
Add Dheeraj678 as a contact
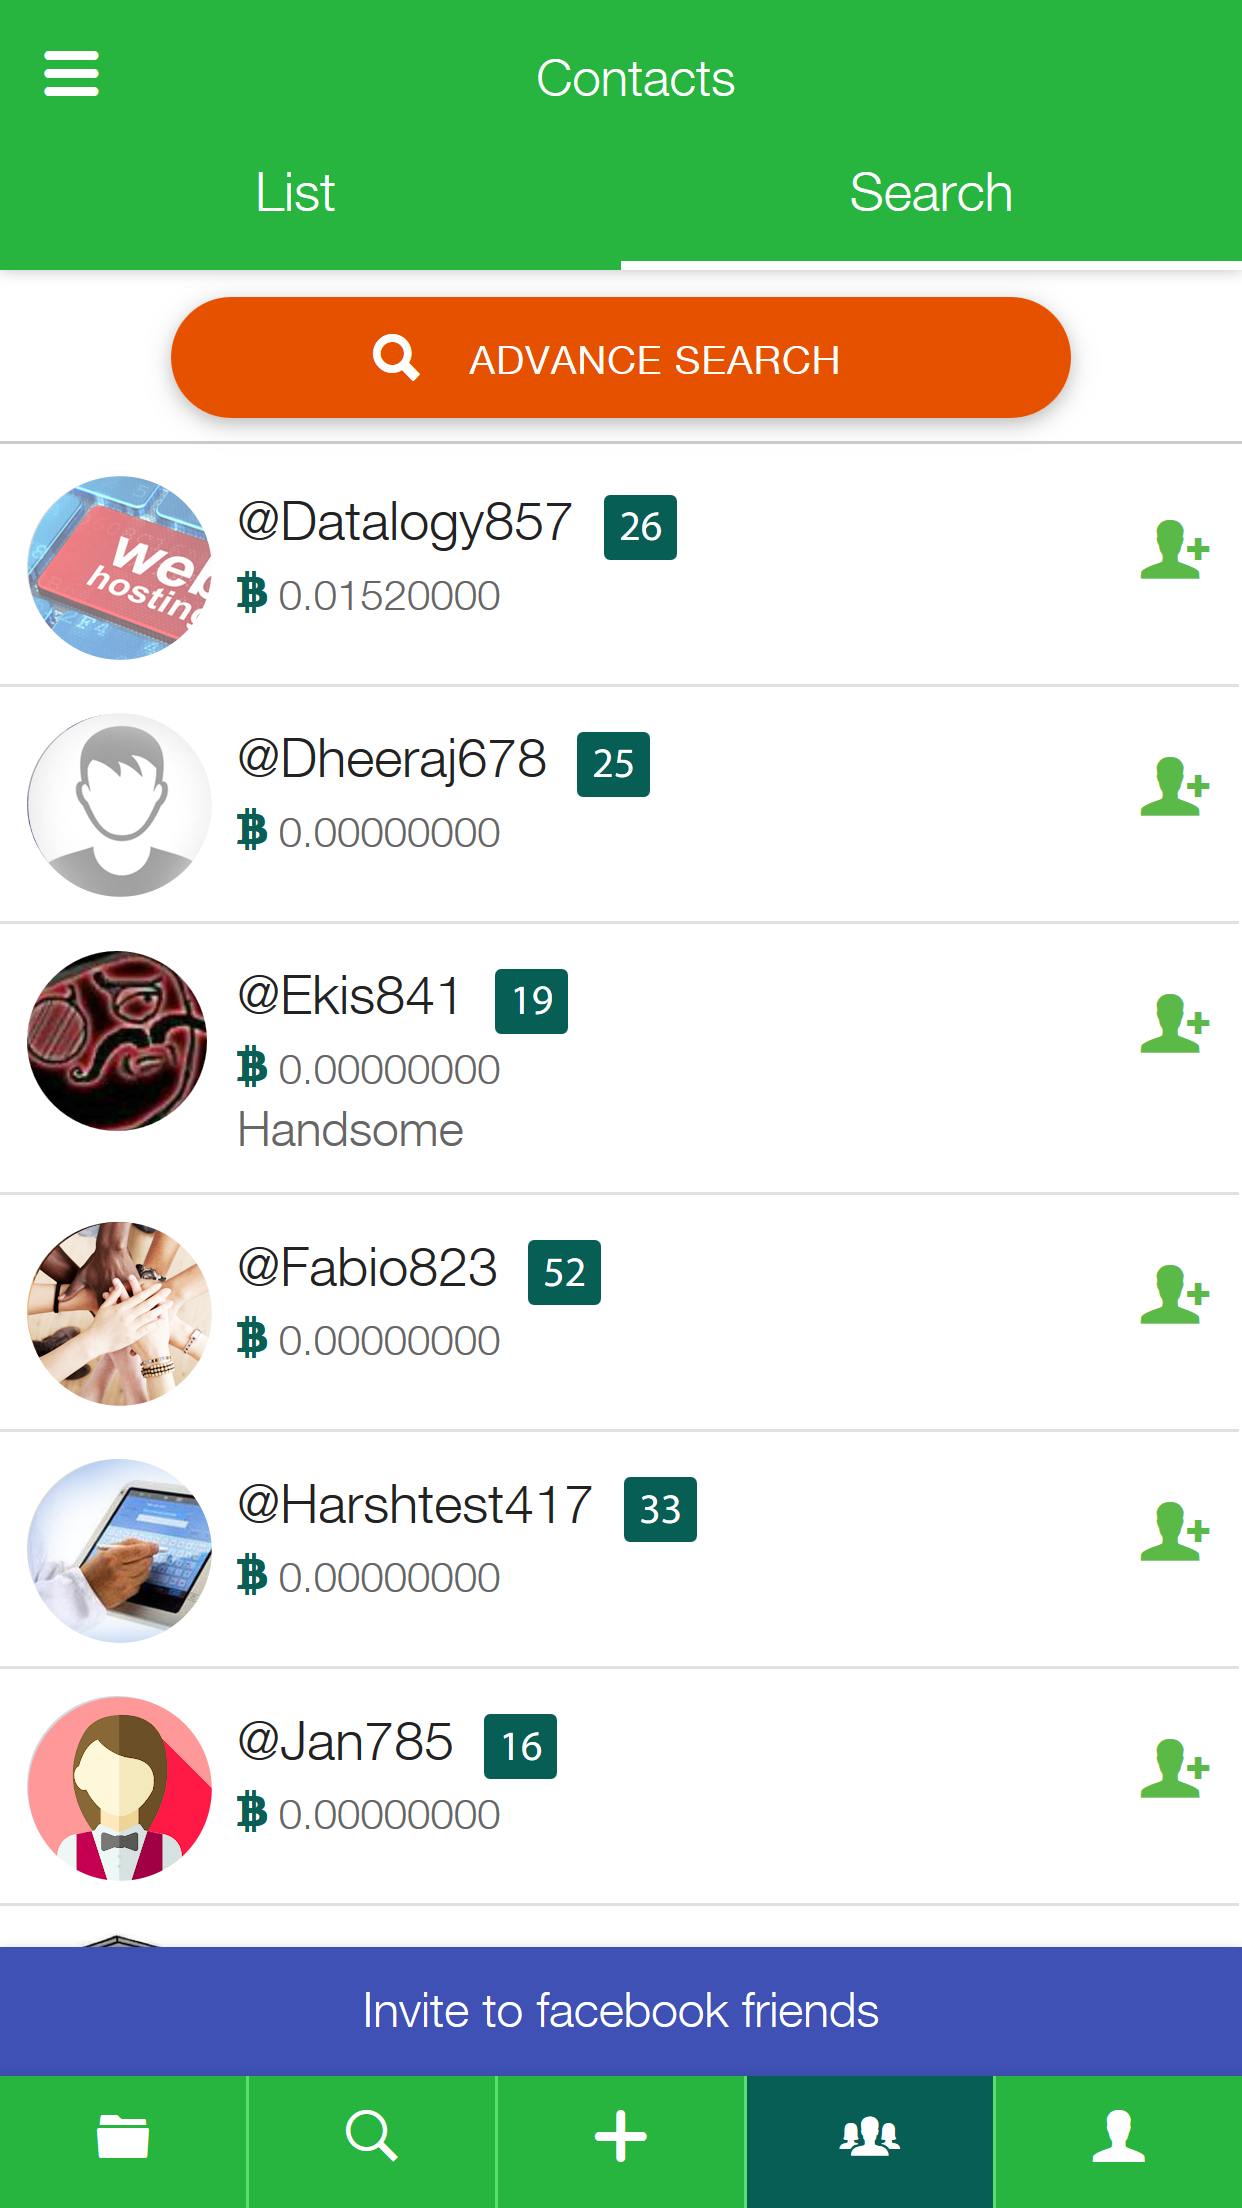(x=1175, y=787)
